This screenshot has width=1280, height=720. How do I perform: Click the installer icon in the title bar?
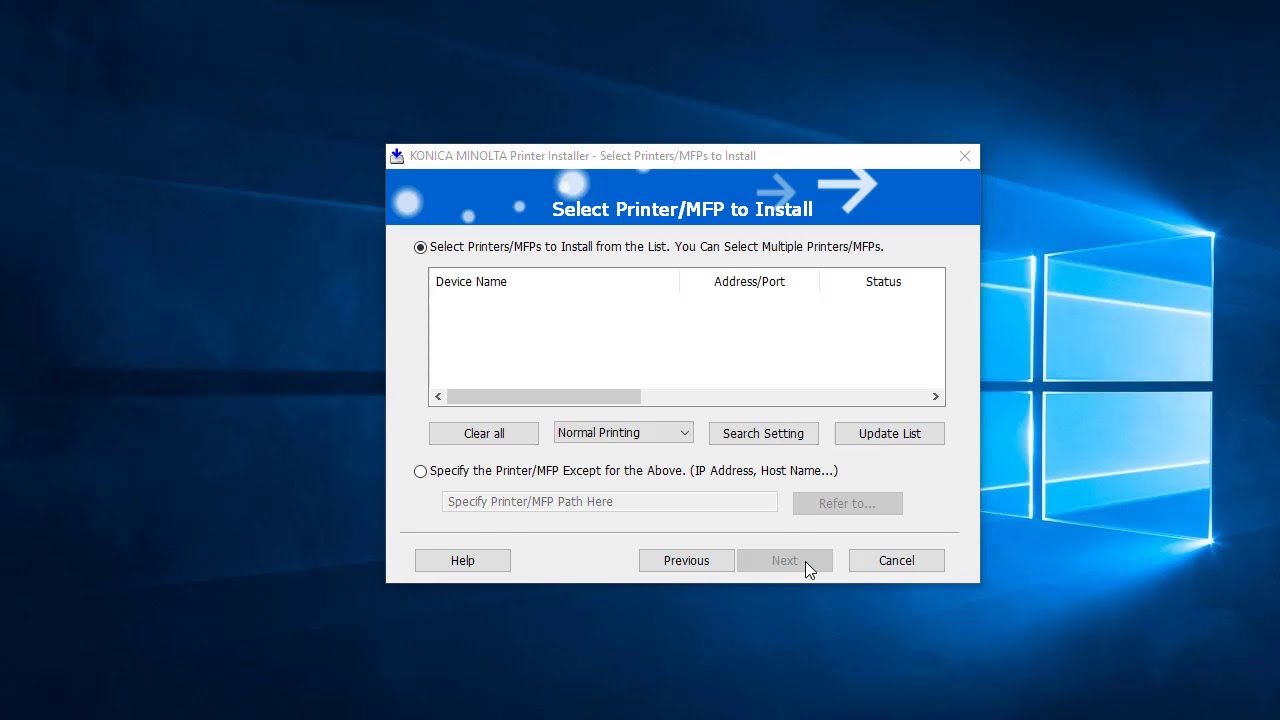pyautogui.click(x=397, y=156)
